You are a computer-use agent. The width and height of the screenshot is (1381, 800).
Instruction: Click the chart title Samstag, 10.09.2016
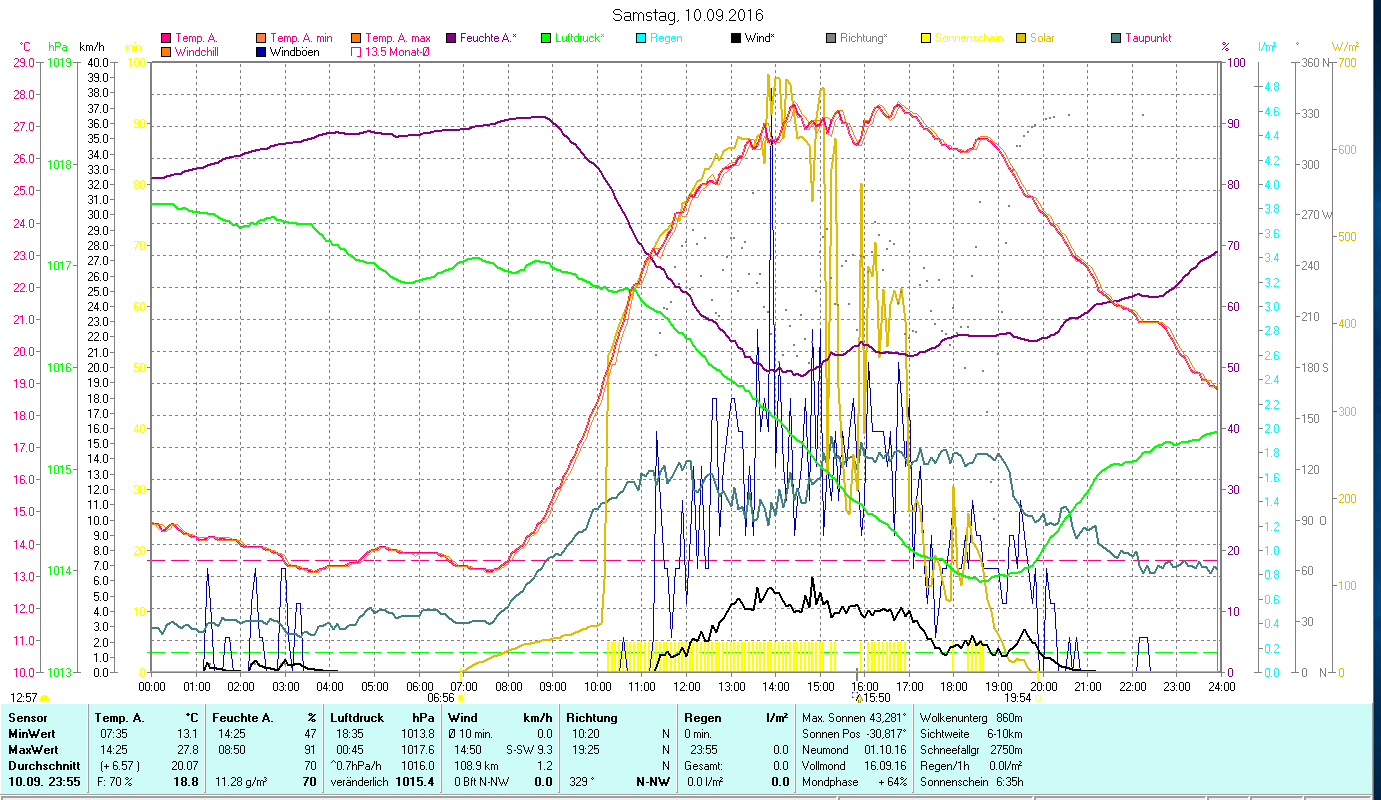tap(687, 16)
